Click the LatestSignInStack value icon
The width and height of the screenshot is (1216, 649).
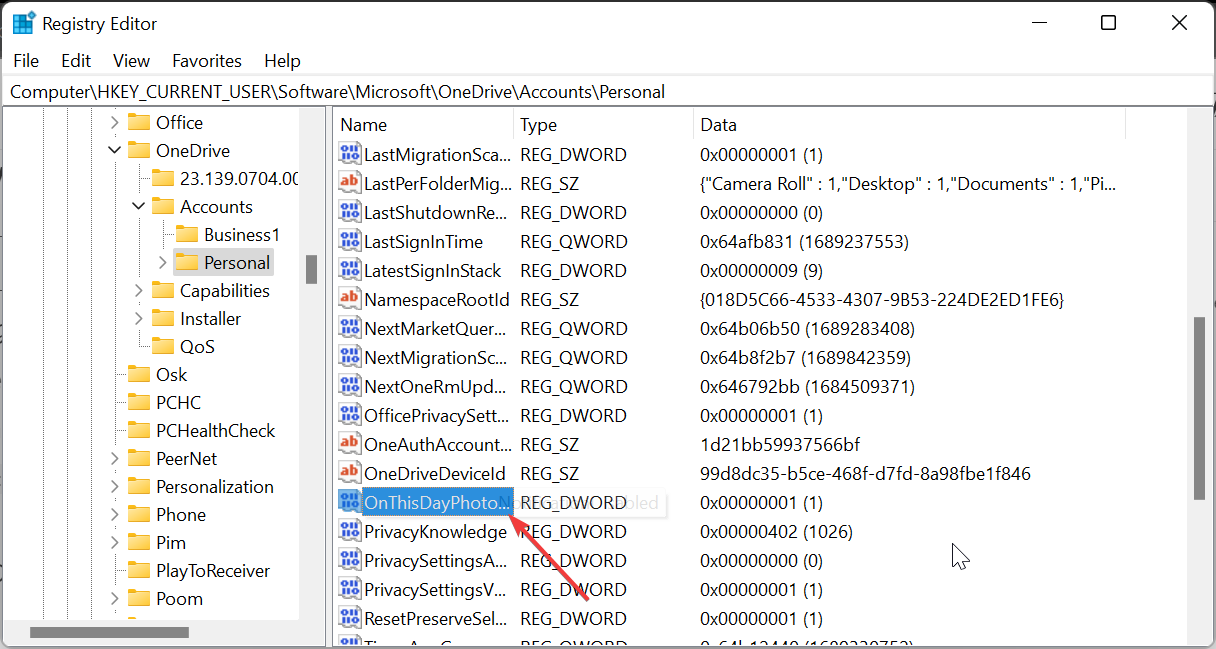pyautogui.click(x=349, y=271)
